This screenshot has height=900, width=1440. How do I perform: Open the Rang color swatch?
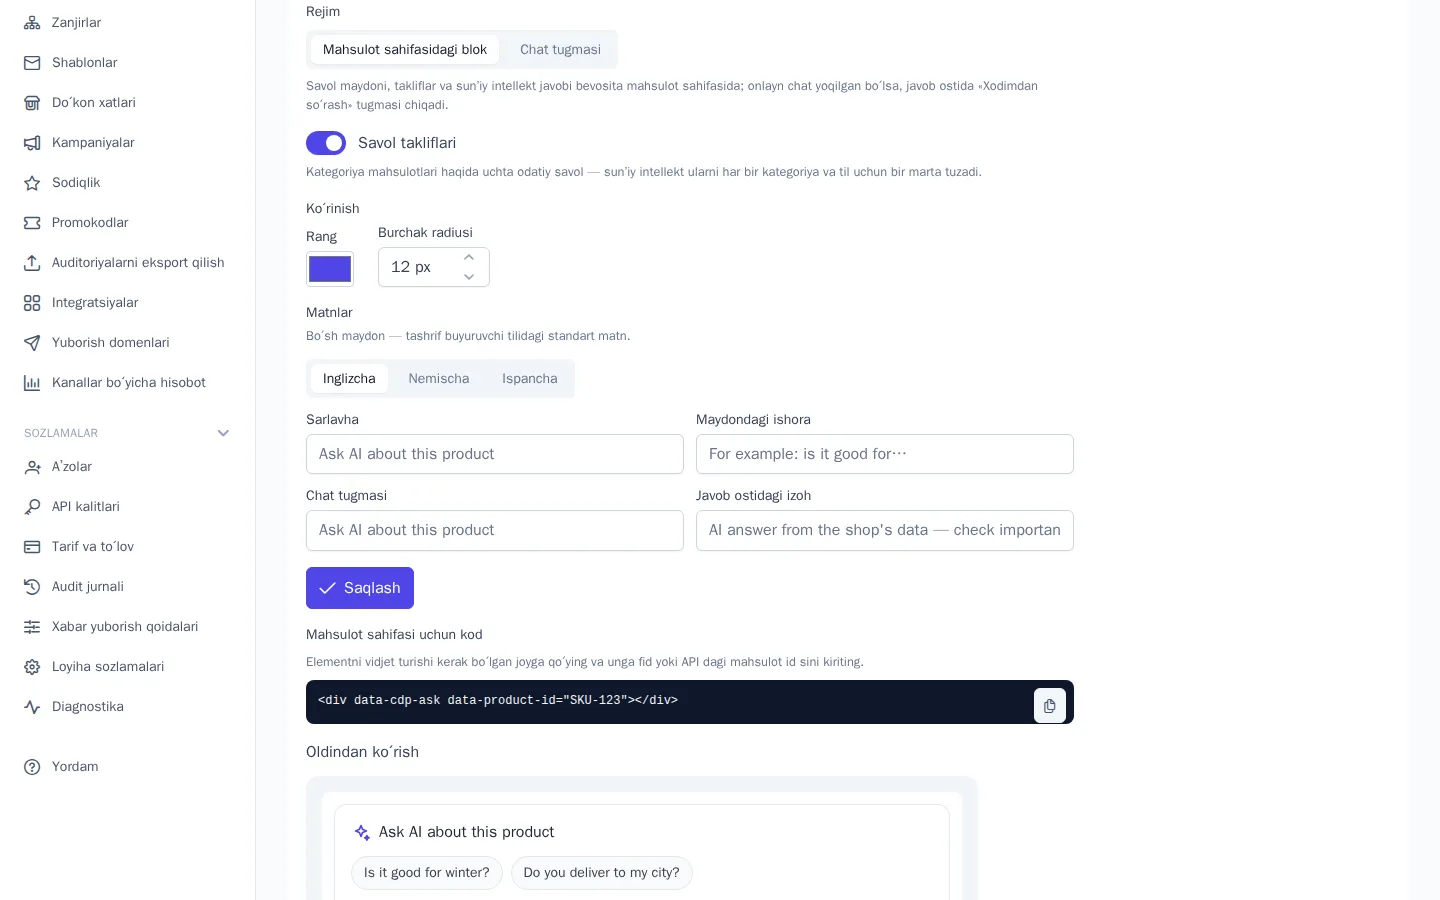(x=330, y=269)
